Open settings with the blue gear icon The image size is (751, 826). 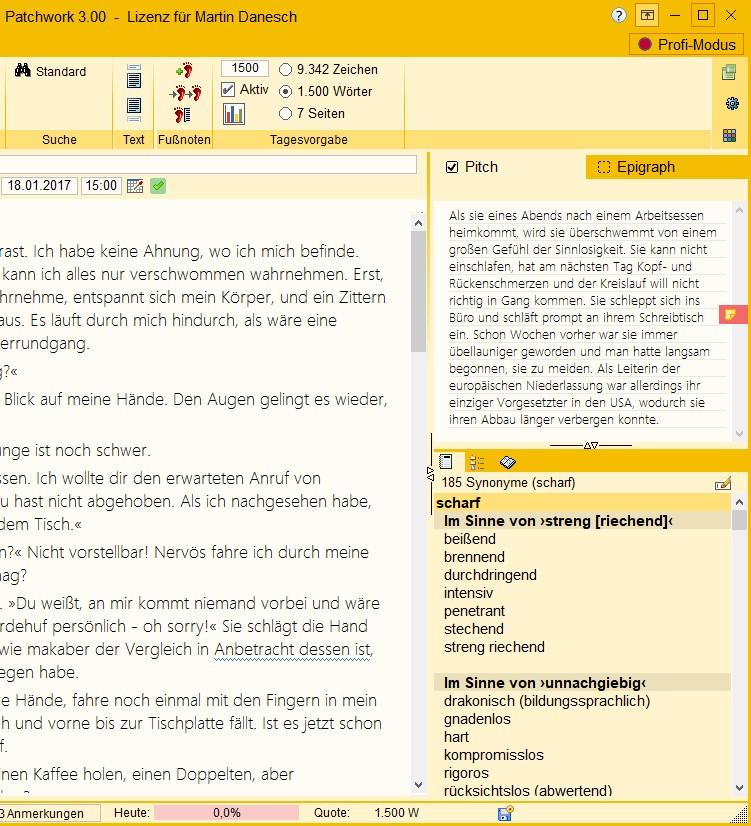(x=732, y=103)
